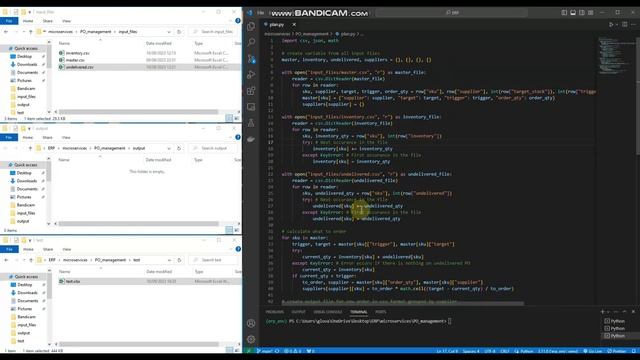This screenshot has width=640, height=360.
Task: Select undelivered.csv in input_files window
Action: pos(79,67)
